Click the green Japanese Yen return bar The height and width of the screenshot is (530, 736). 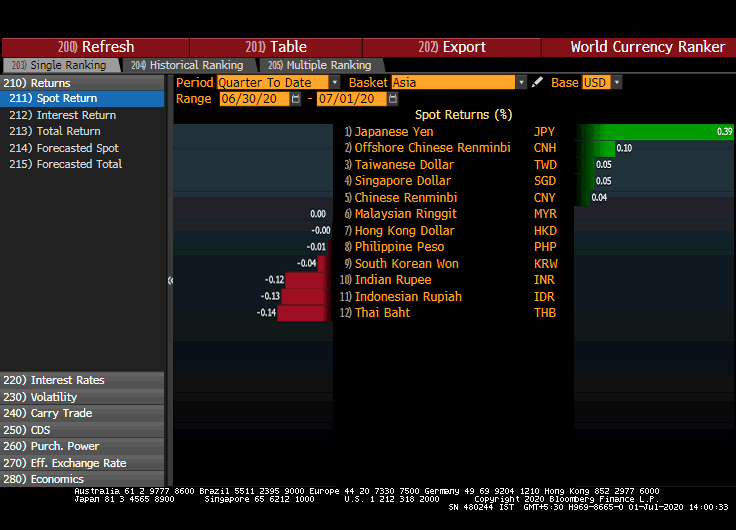tap(655, 132)
